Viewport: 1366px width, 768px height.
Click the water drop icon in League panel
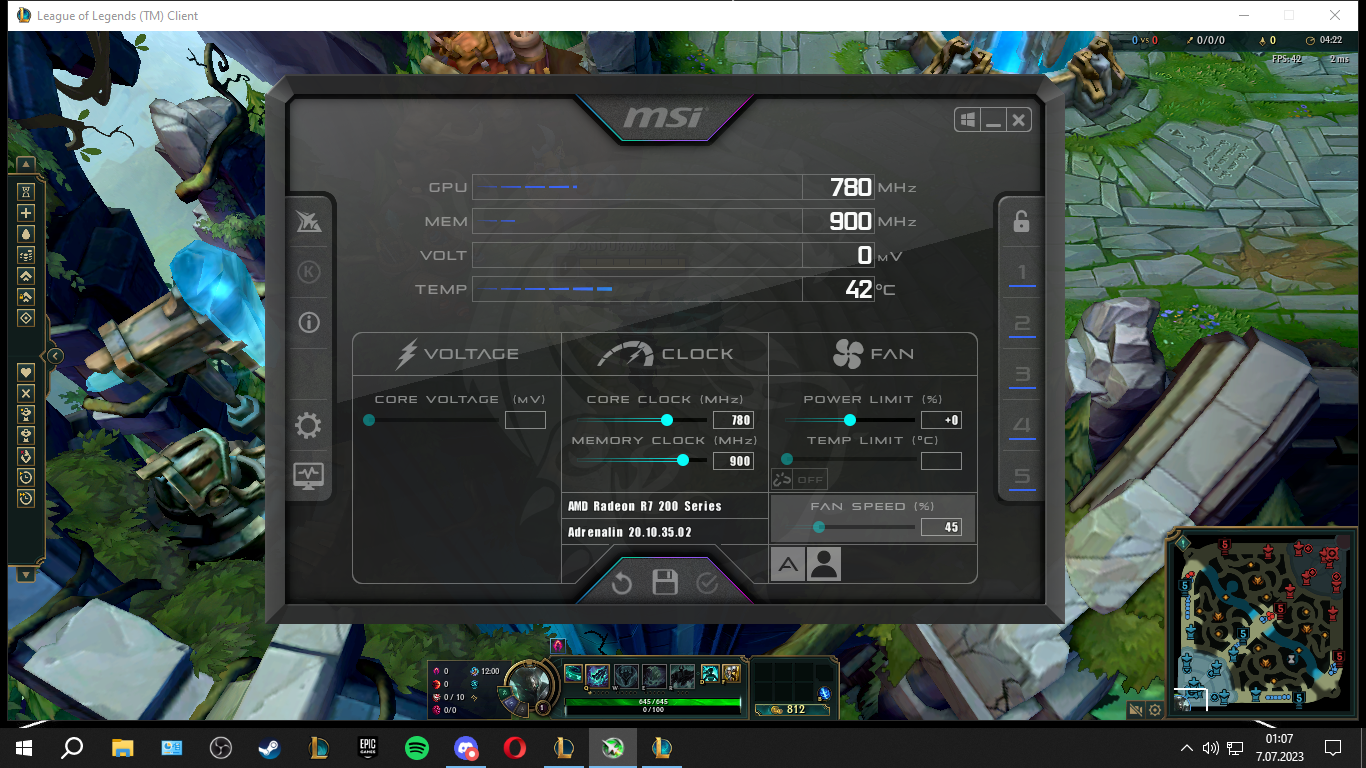tap(26, 234)
